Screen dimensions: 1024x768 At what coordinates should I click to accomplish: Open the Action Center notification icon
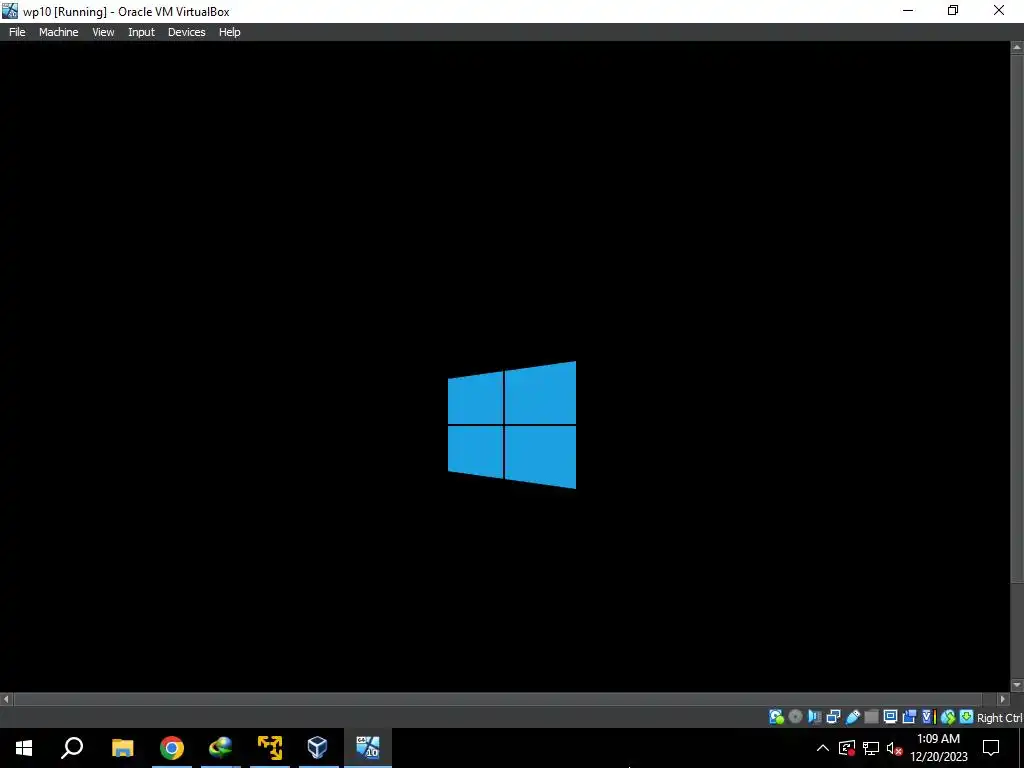pos(991,748)
